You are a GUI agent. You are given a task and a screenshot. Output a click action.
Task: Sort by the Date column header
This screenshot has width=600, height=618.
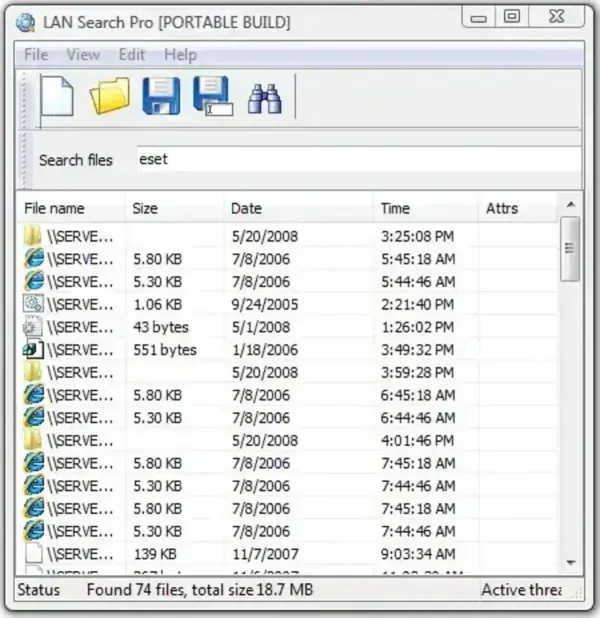click(x=298, y=208)
